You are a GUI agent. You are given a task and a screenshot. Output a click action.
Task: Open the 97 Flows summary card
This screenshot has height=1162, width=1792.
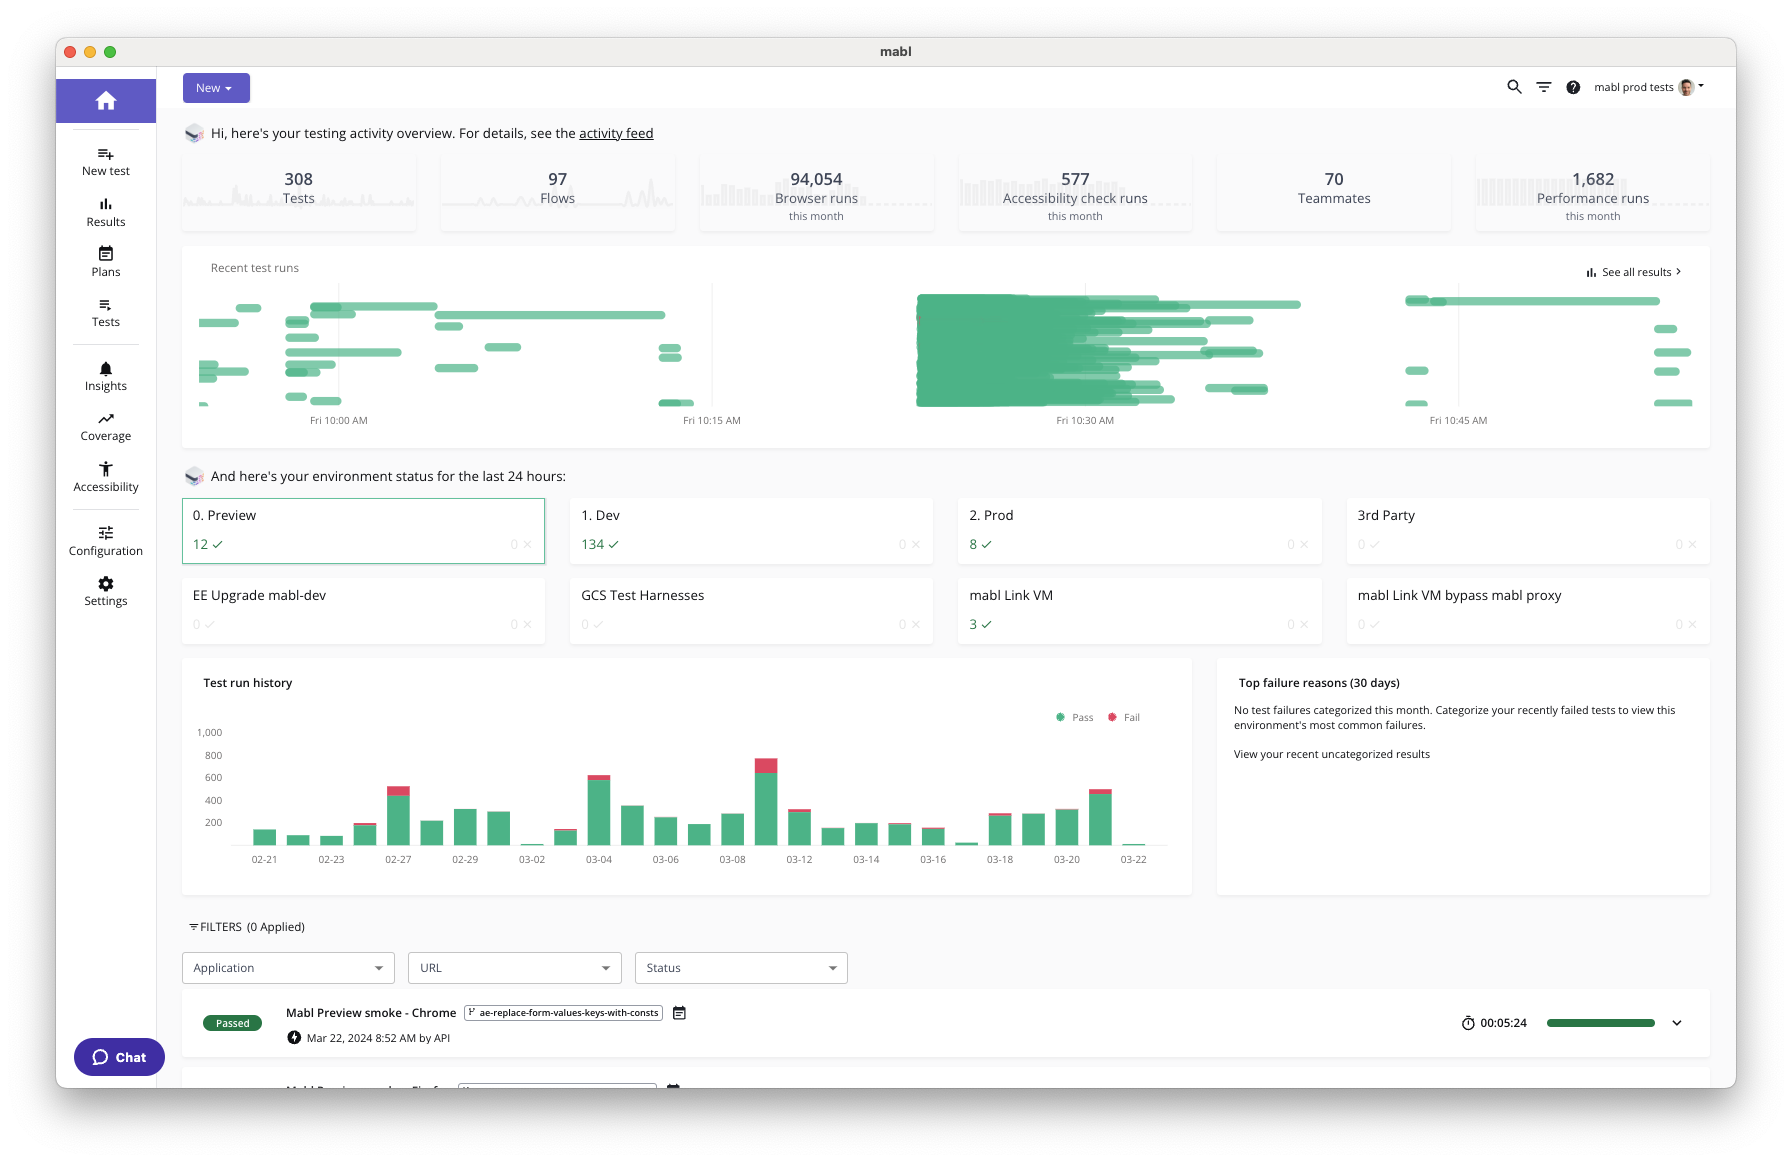click(558, 193)
